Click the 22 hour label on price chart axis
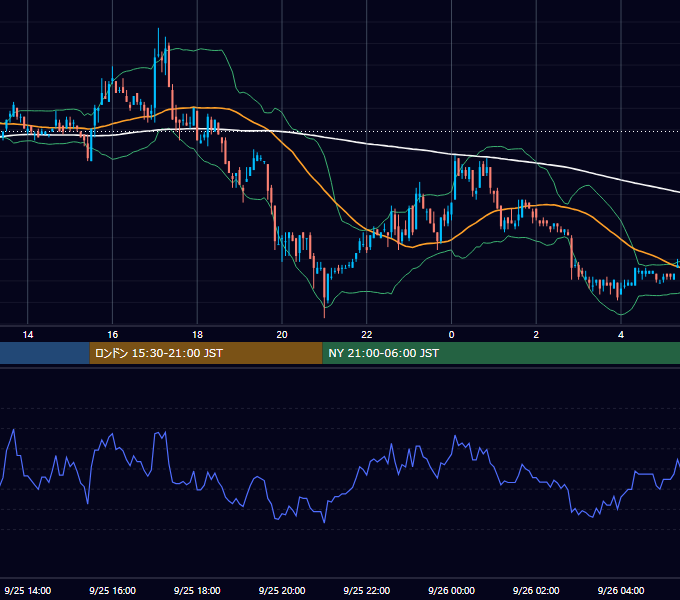 point(367,335)
